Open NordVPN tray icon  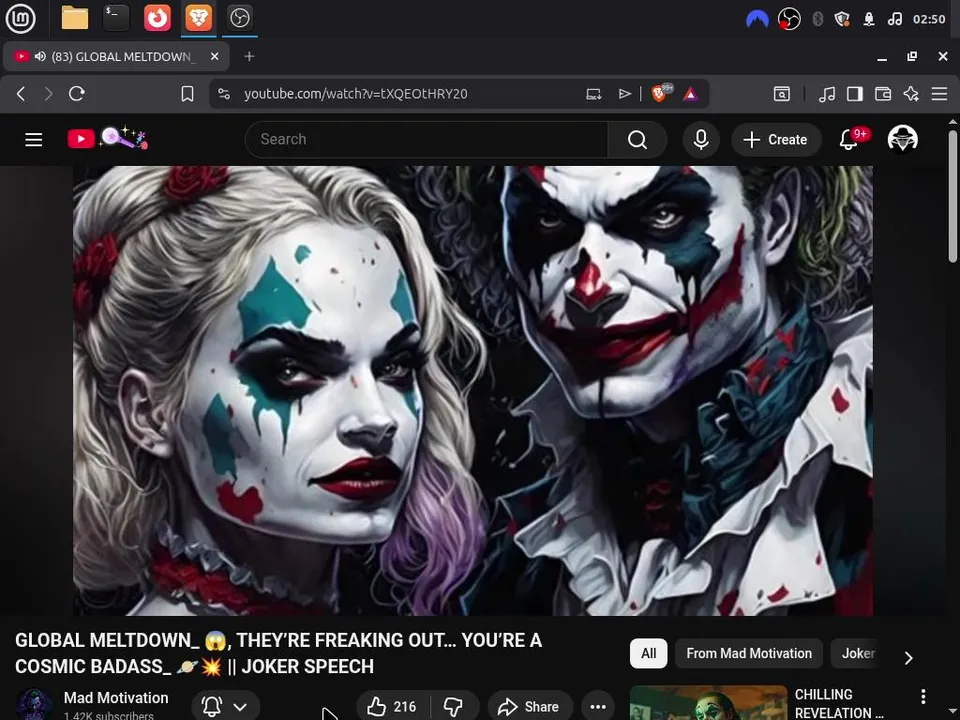click(757, 19)
